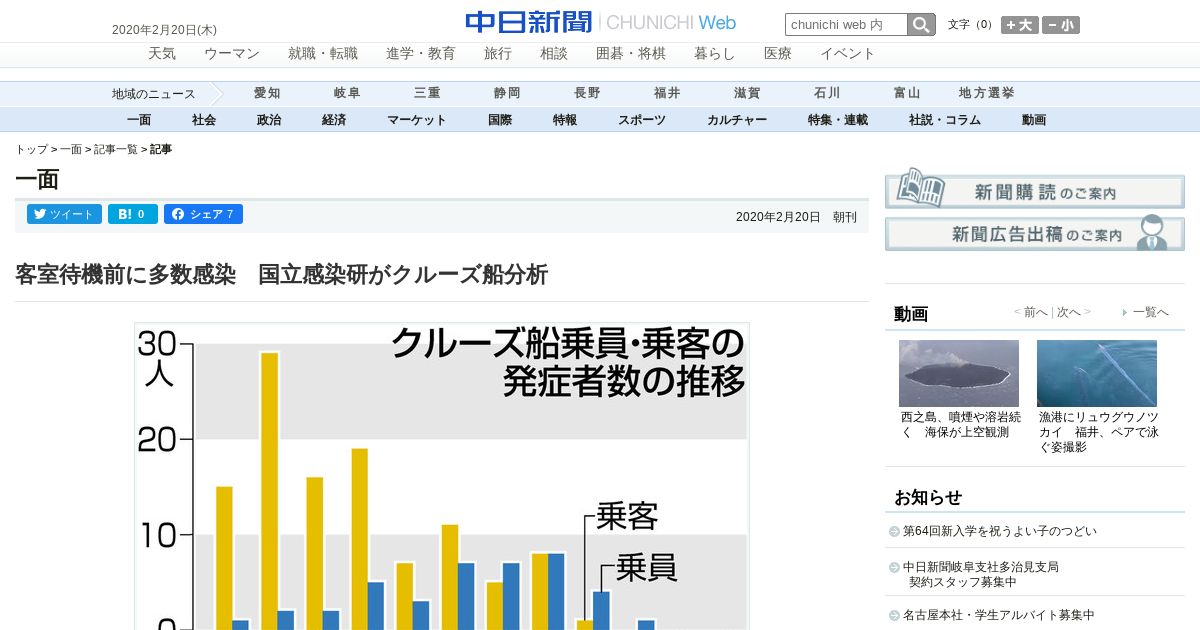
Task: Open the 新聞広告出稿のご案内 banner
Action: point(1035,233)
